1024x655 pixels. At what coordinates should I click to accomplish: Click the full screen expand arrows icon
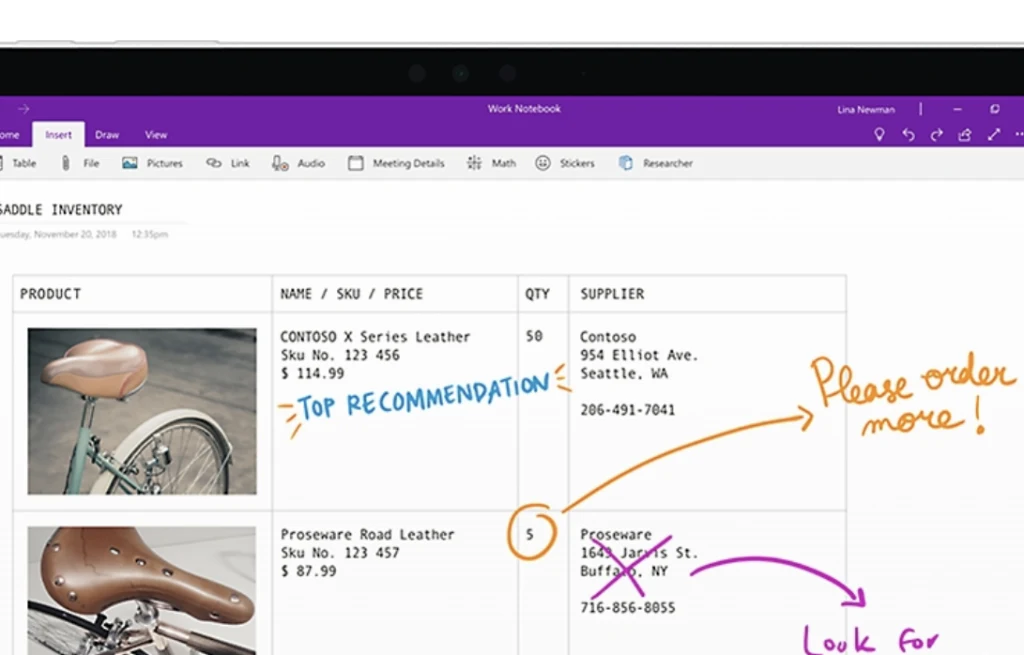pyautogui.click(x=994, y=135)
